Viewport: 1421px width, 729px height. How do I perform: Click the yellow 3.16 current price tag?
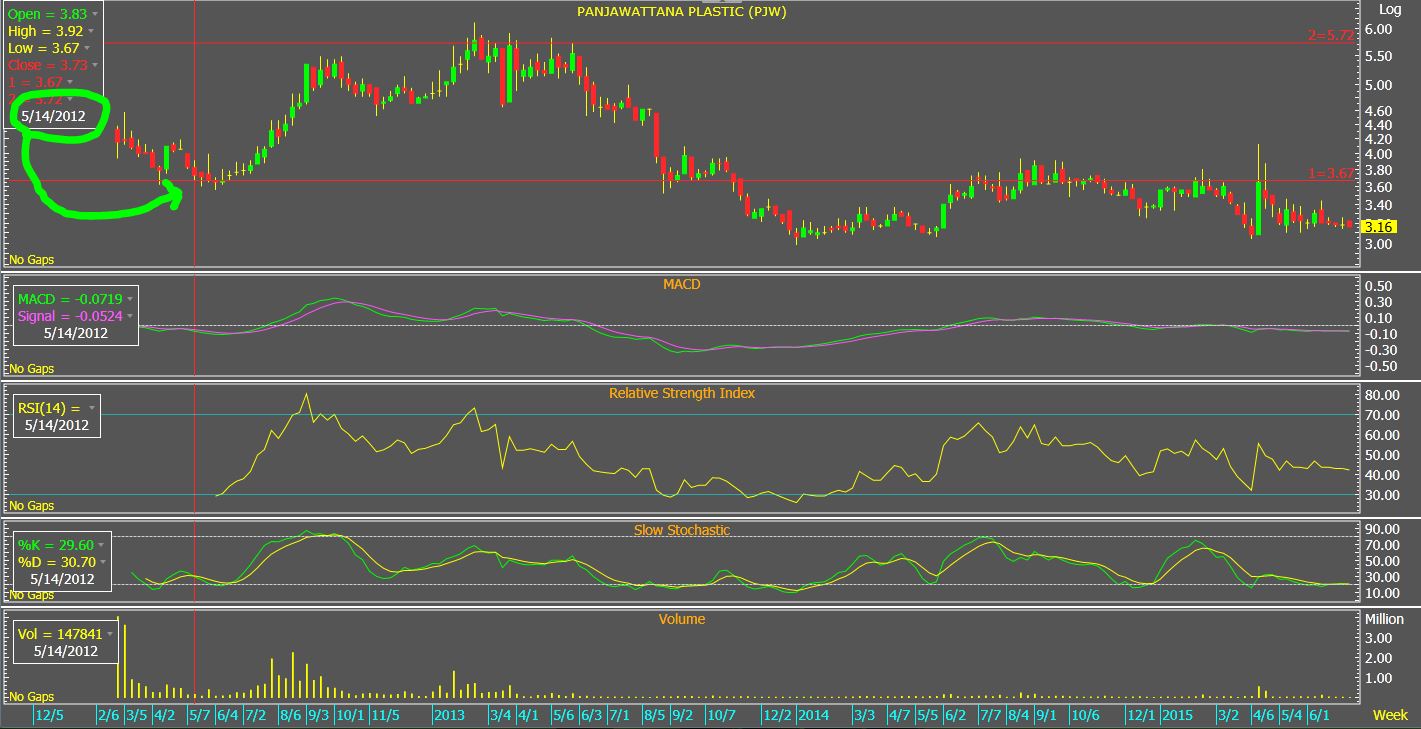click(1378, 227)
